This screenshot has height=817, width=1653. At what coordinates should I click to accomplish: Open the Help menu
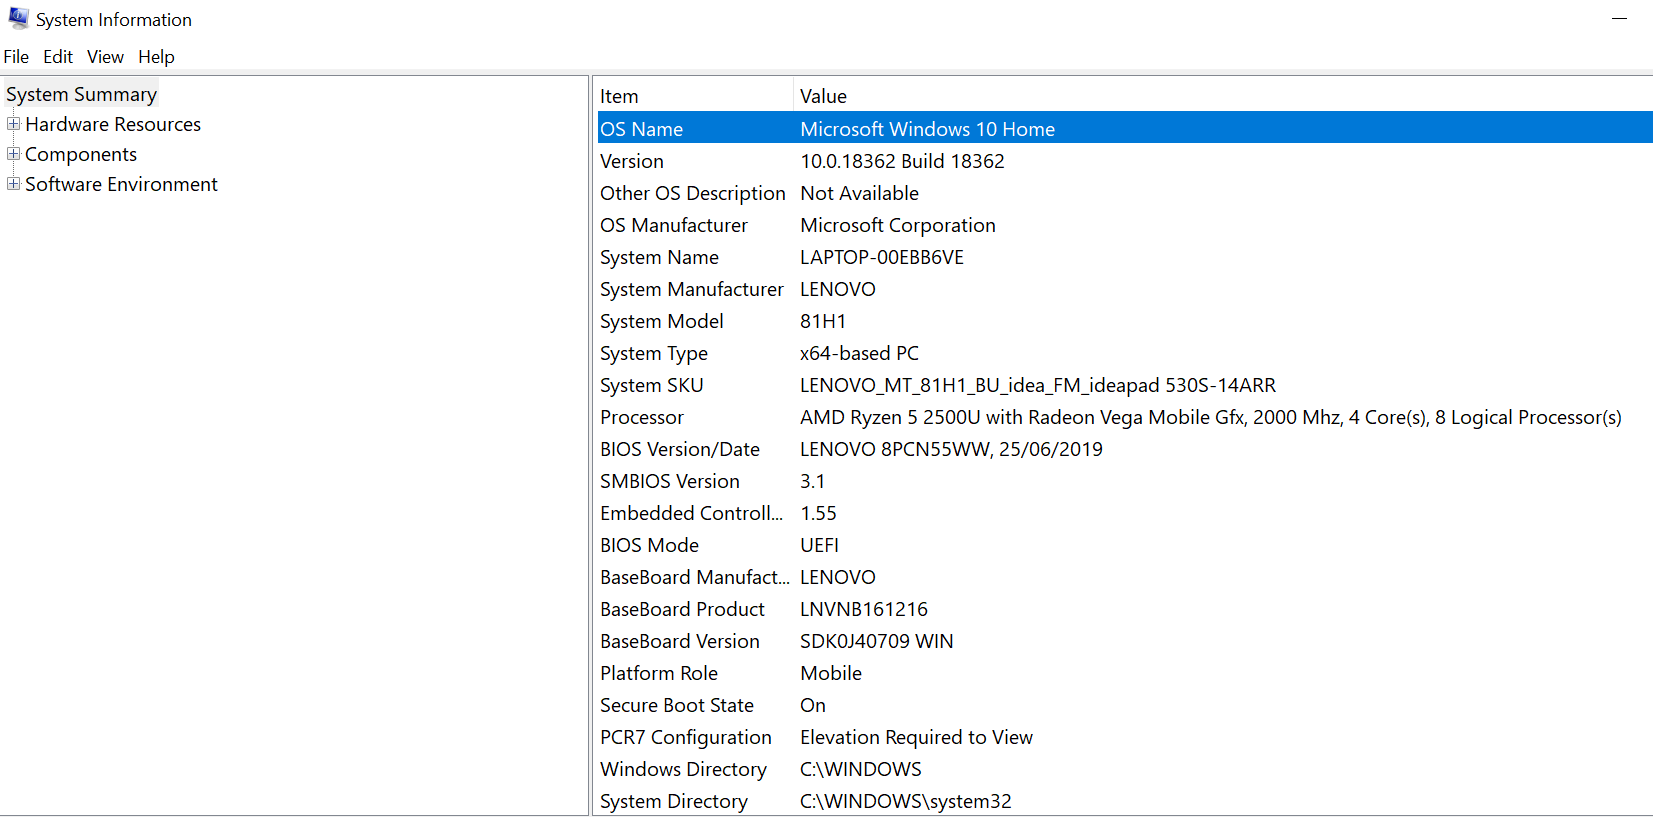tap(156, 57)
